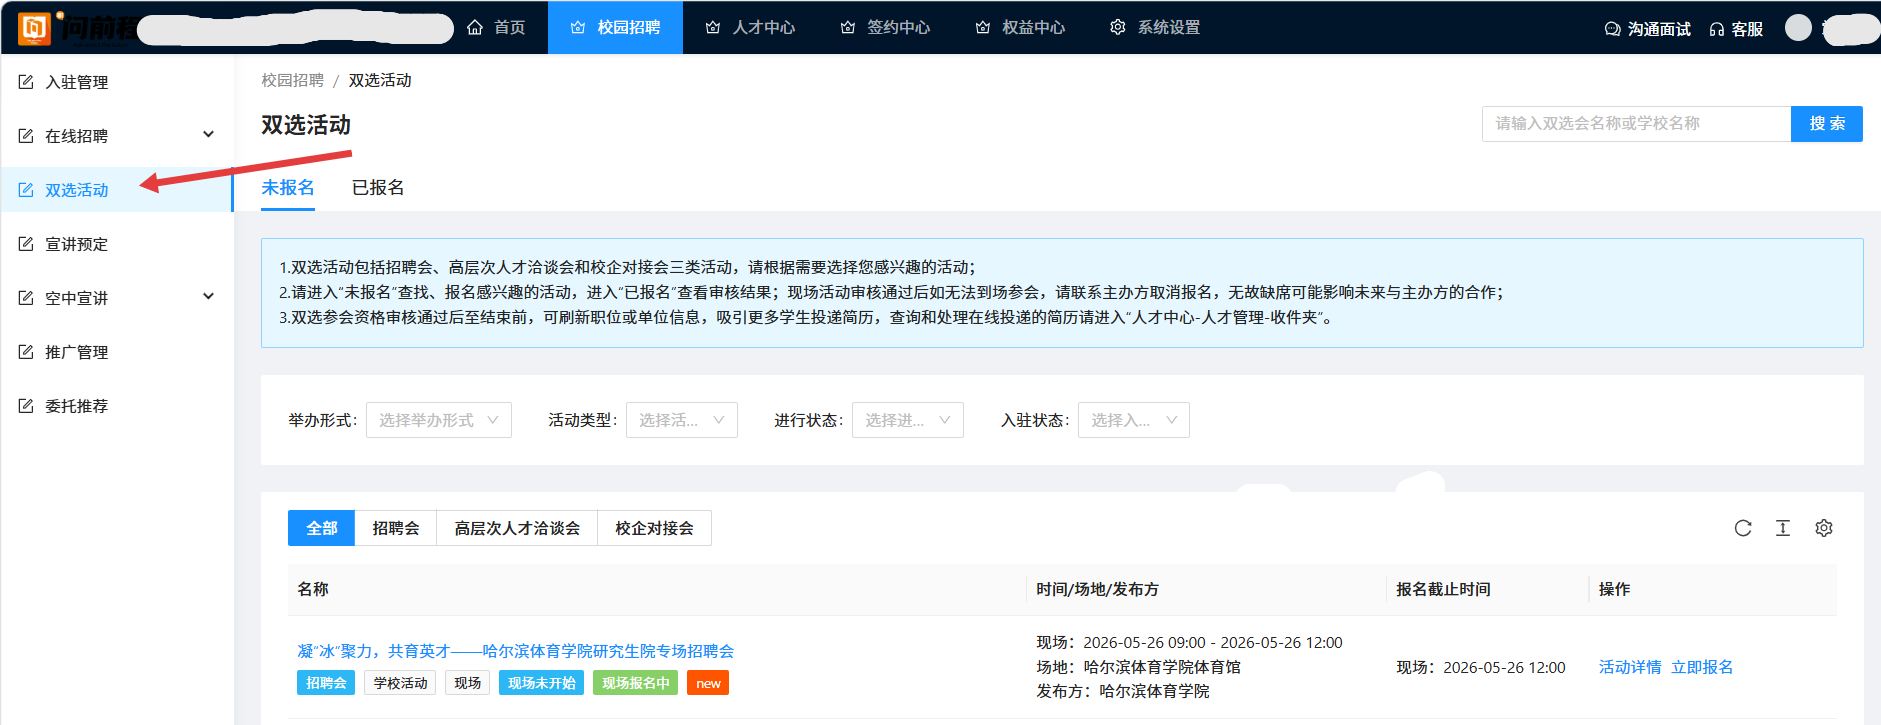Viewport: 1881px width, 725px height.
Task: Select the 招聘会 filter button
Action: click(x=396, y=528)
